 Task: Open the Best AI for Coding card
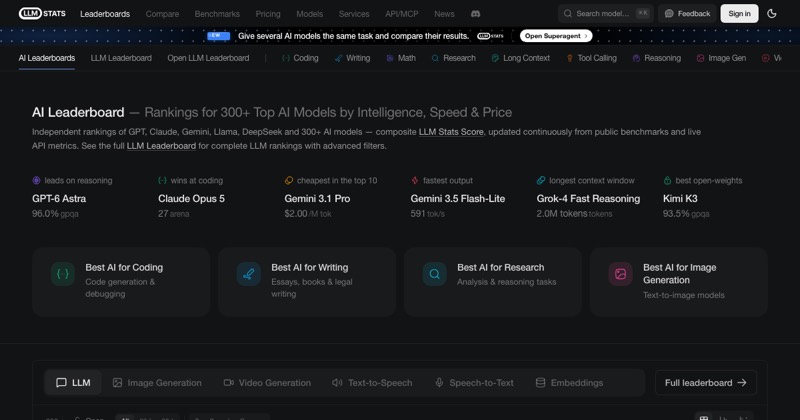[x=121, y=282]
